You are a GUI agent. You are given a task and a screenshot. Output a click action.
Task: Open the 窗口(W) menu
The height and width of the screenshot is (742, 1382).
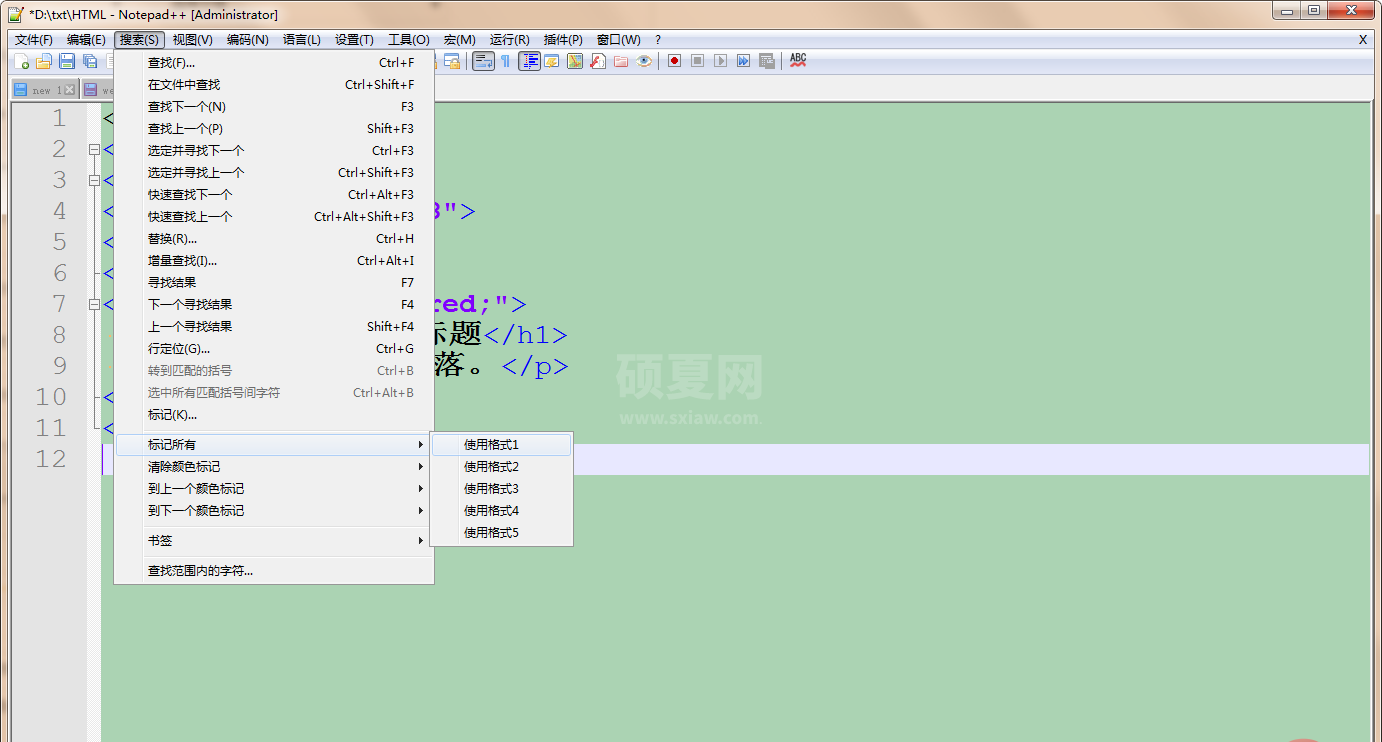[x=618, y=40]
